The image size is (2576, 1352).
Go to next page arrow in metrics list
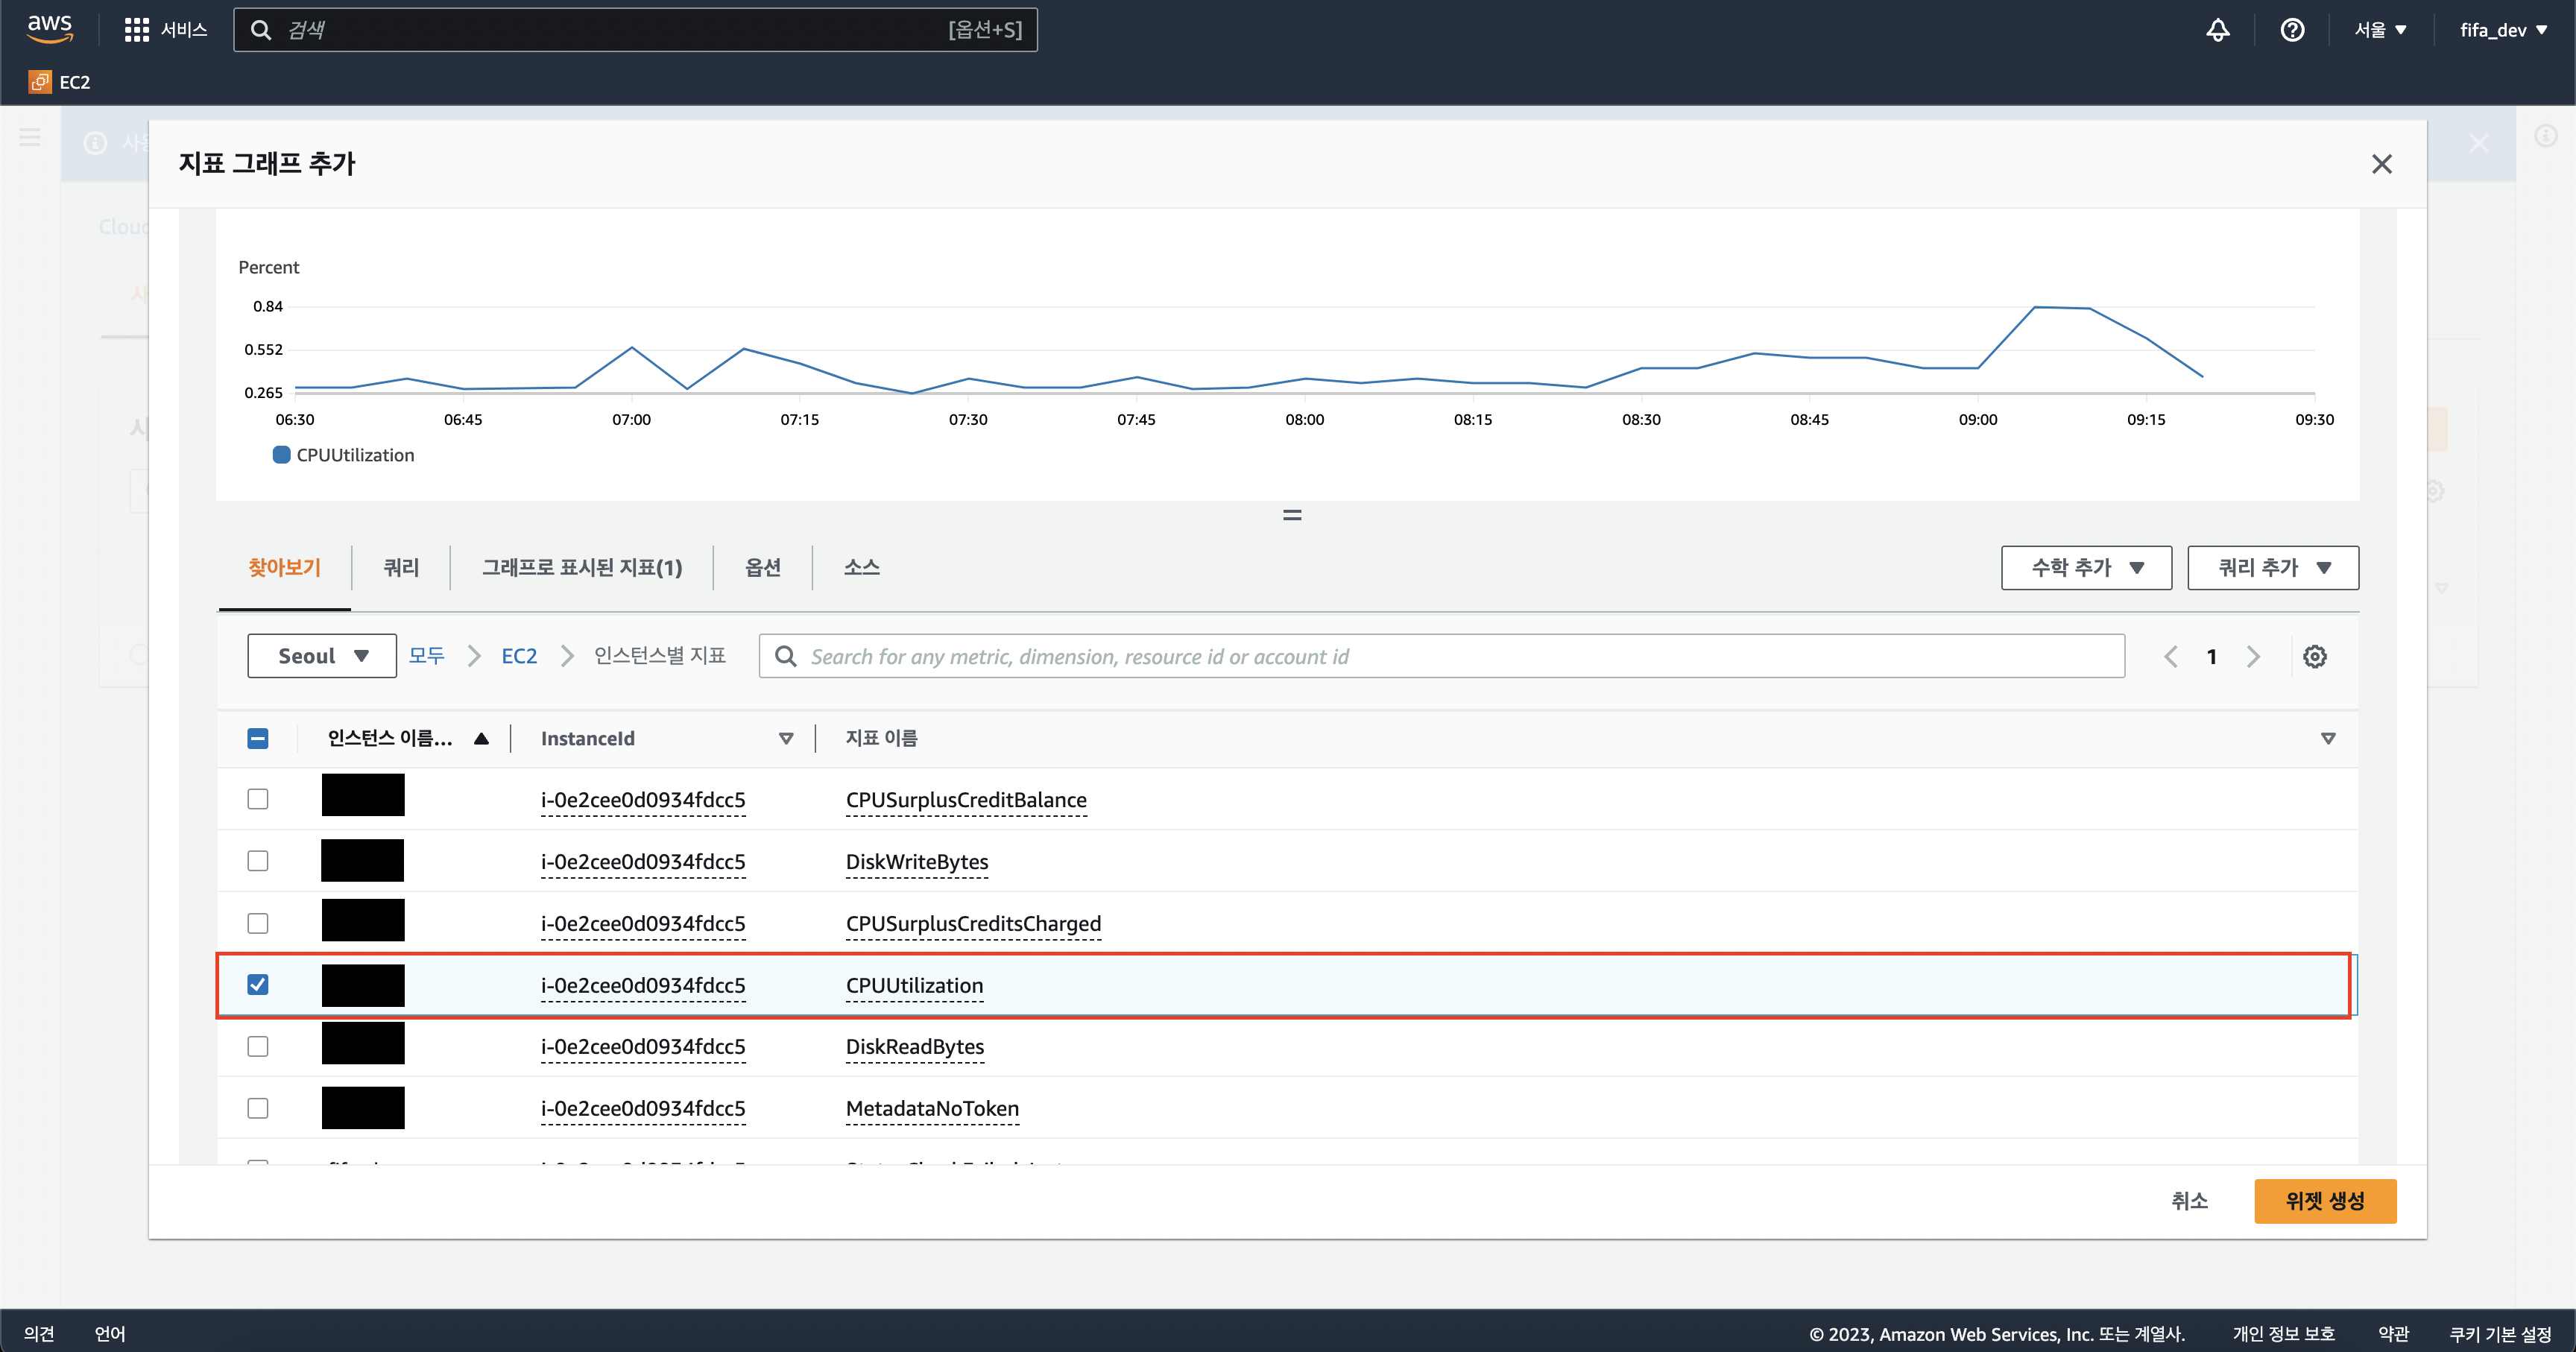click(x=2253, y=656)
